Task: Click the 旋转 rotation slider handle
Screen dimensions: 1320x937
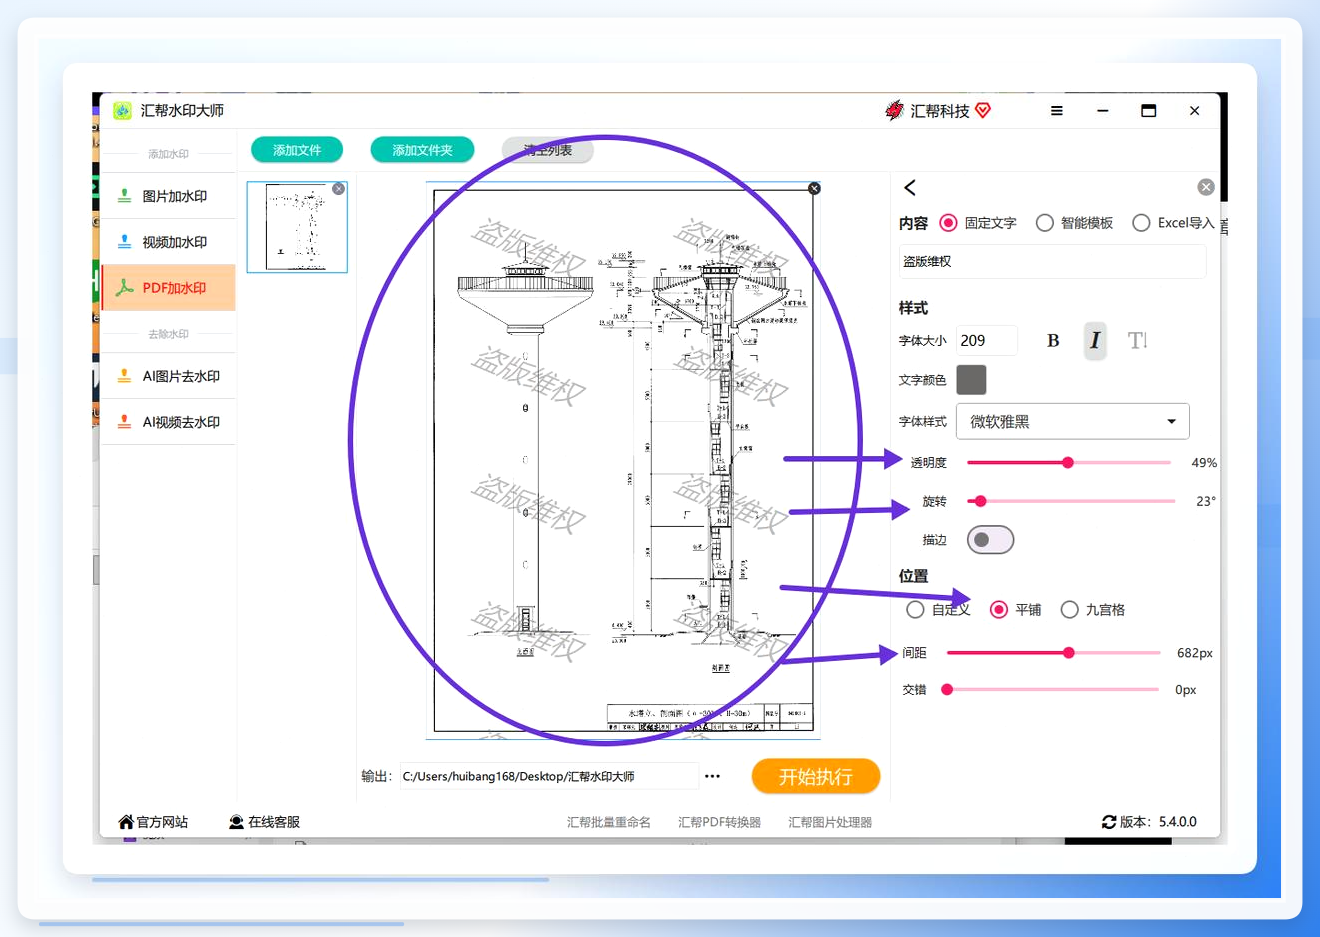Action: pyautogui.click(x=981, y=501)
